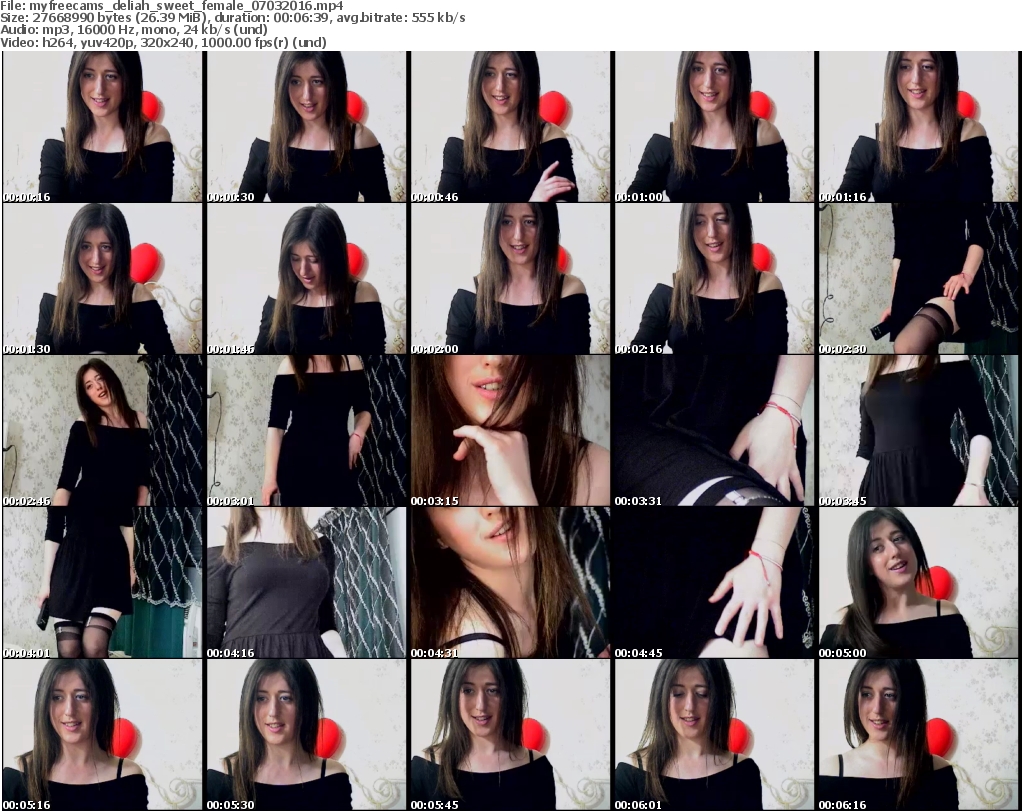Click the thumbnail marked 00:05:00
Viewport: 1024px width, 811px height.
click(918, 583)
